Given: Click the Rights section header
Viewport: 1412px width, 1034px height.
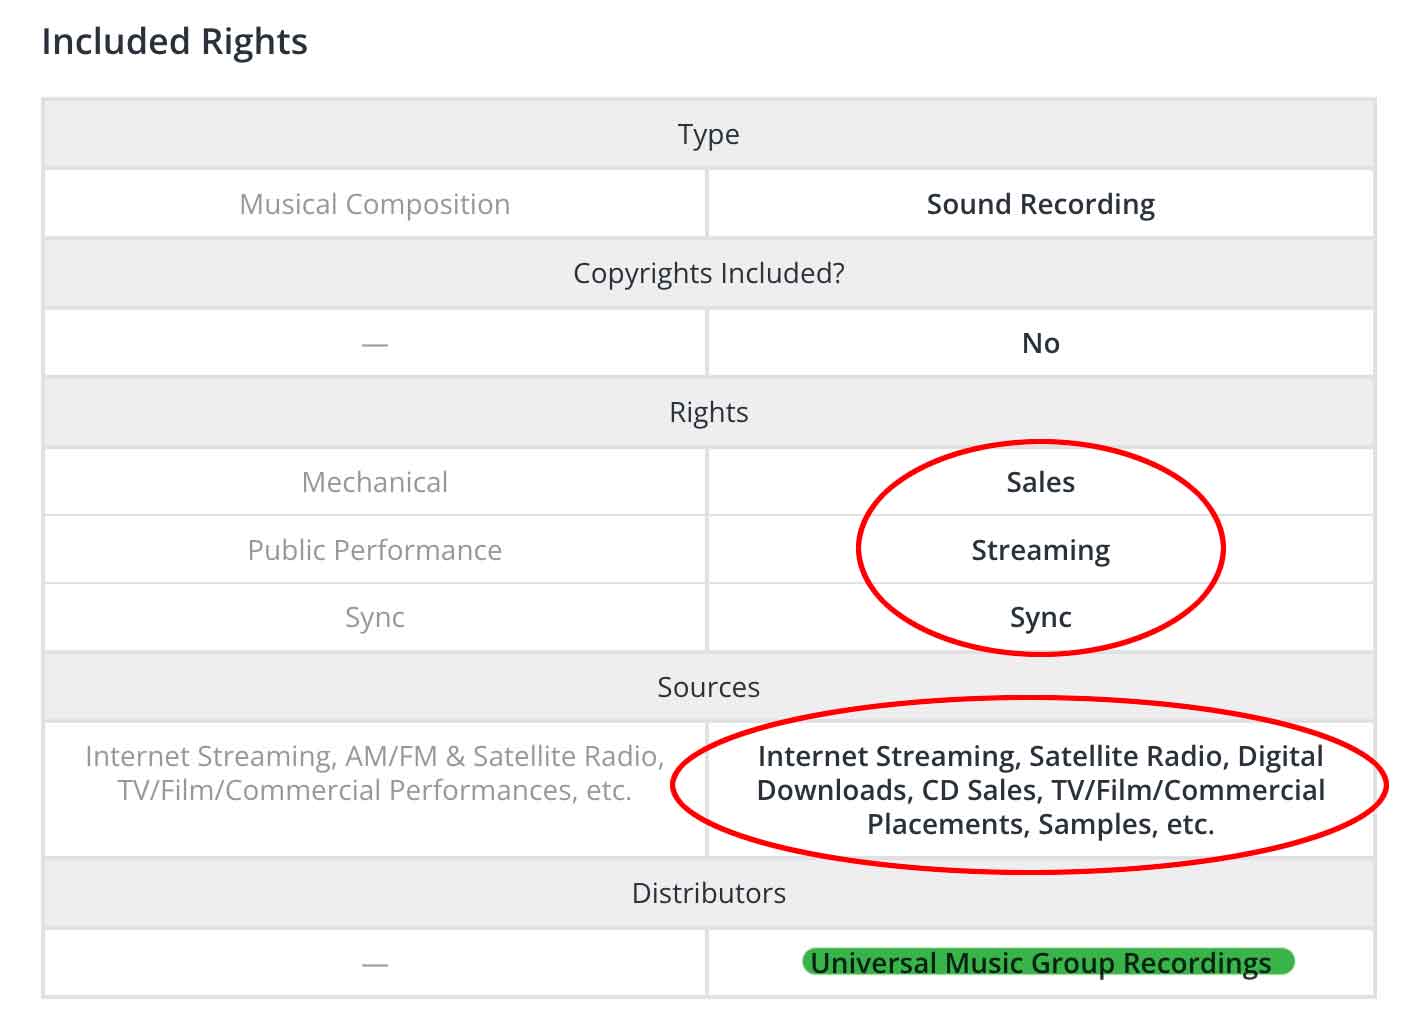Looking at the screenshot, I should tap(708, 412).
